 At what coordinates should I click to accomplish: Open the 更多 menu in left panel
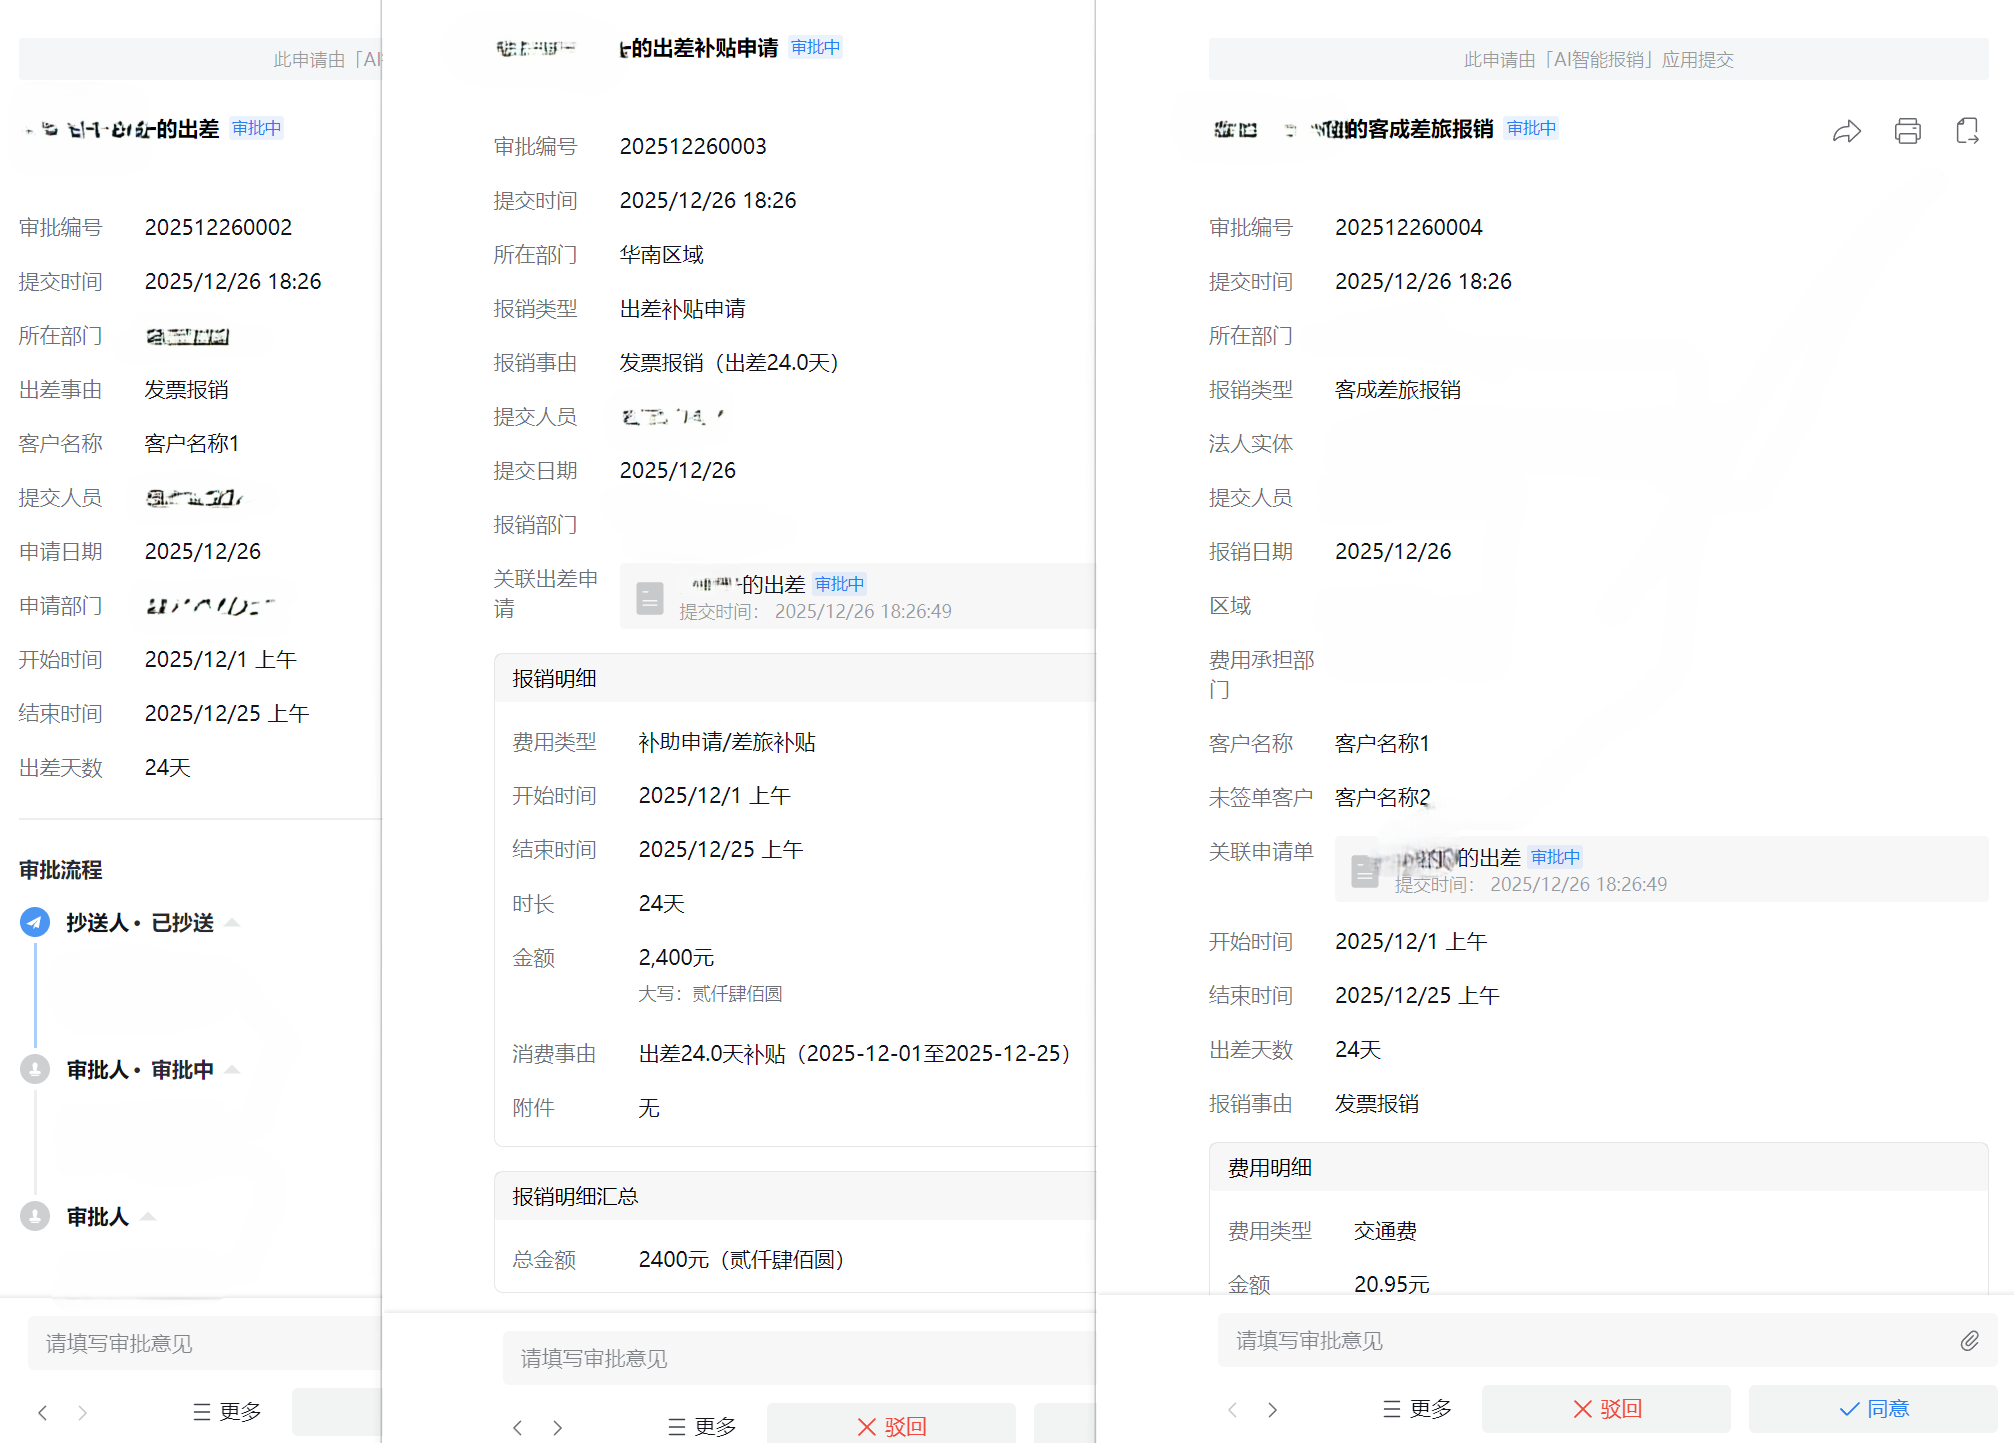tap(227, 1412)
